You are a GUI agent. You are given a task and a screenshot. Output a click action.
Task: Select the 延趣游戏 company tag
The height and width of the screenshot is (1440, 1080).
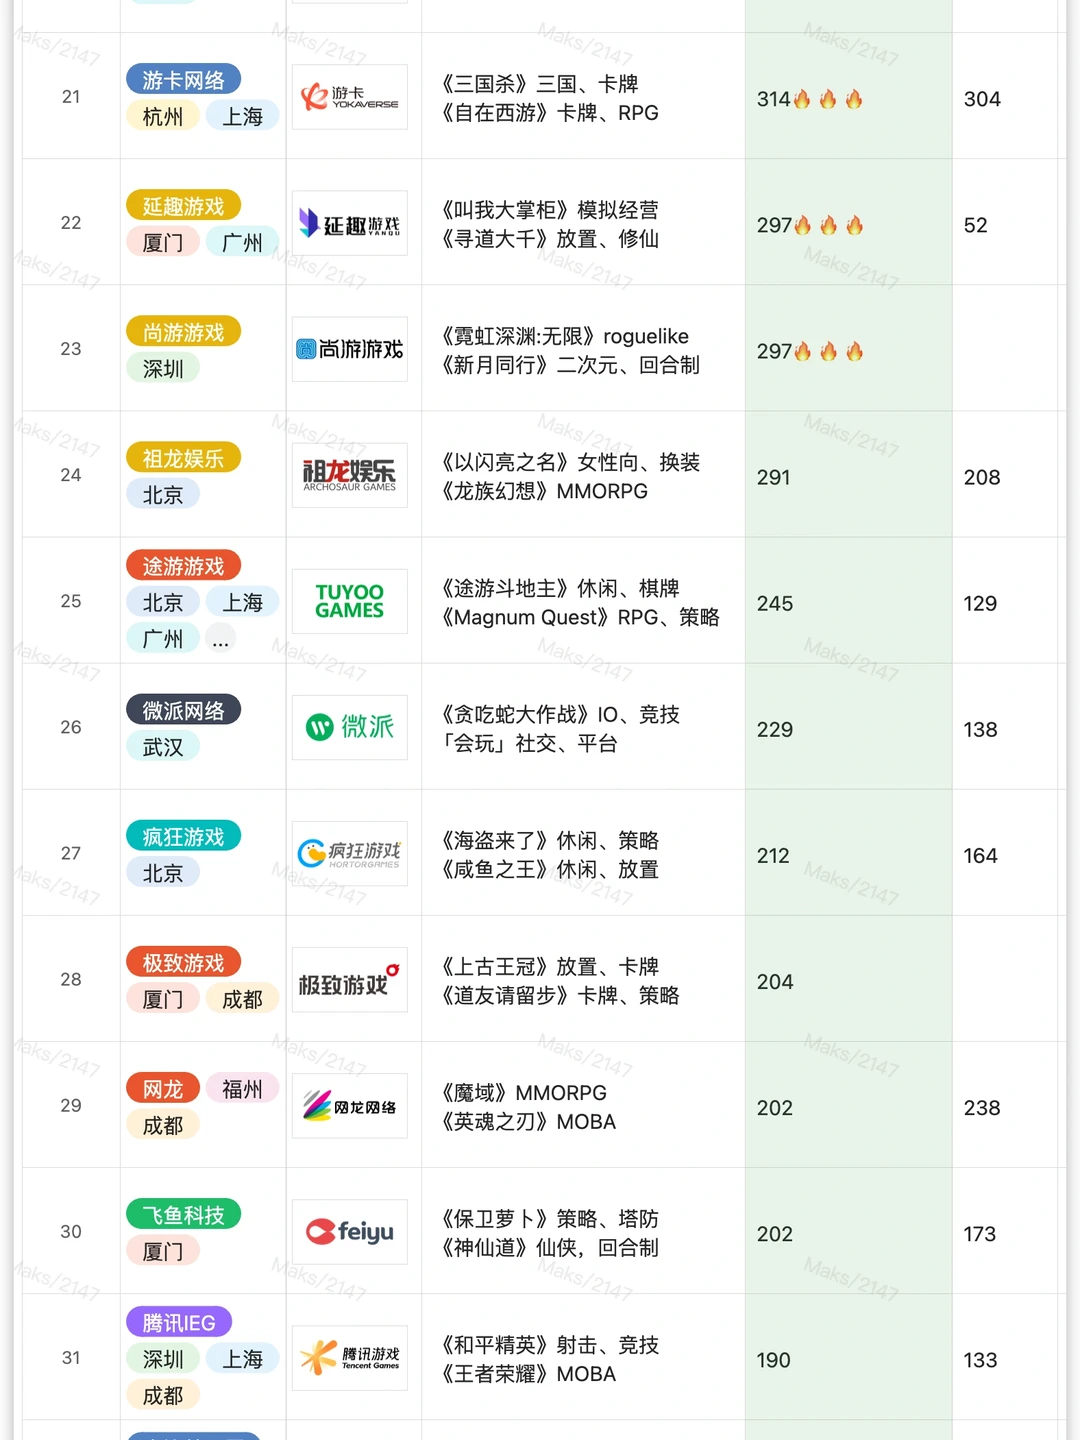(x=183, y=206)
